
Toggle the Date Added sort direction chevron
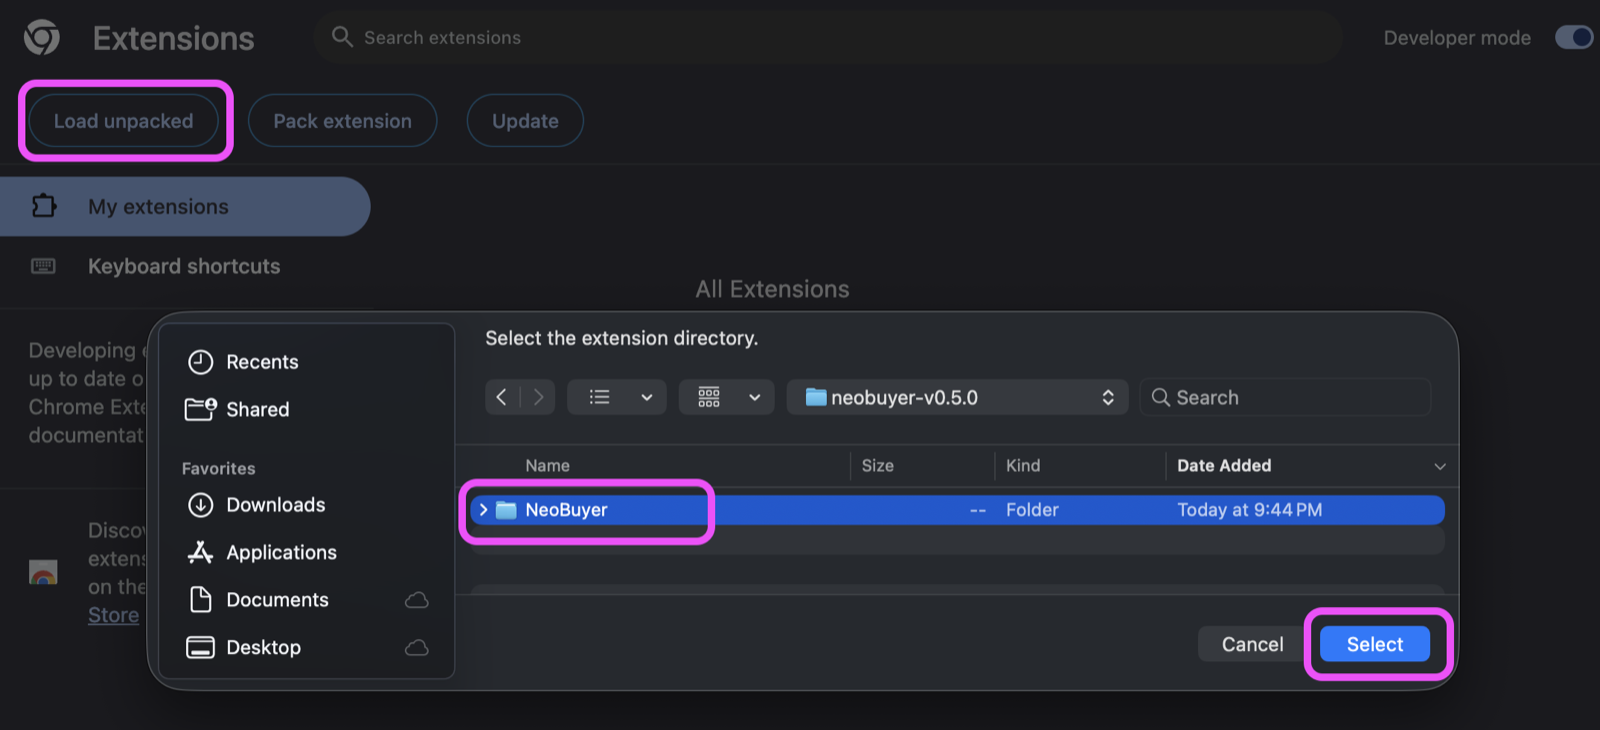(1440, 467)
